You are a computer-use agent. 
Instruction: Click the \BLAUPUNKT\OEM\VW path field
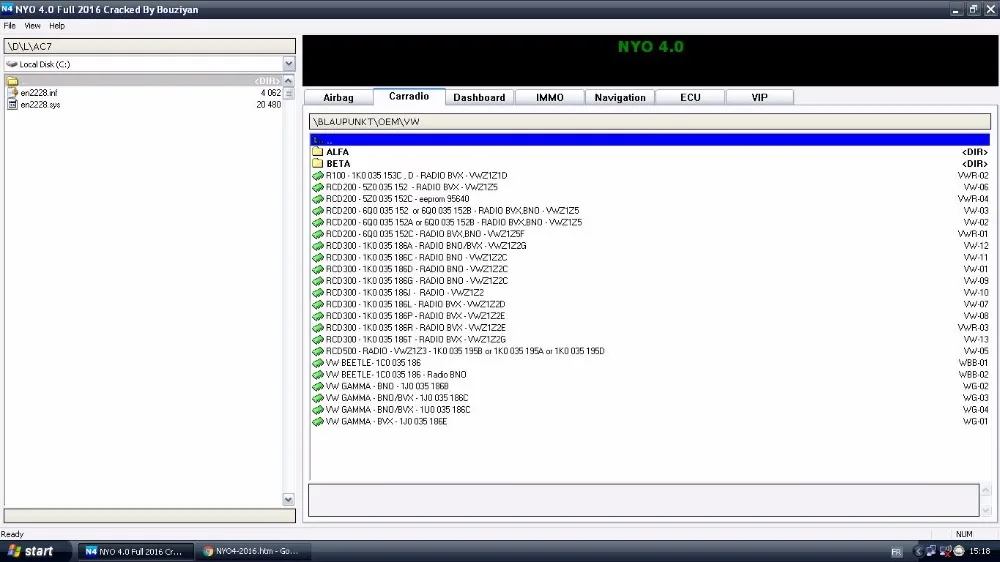[x=650, y=121]
